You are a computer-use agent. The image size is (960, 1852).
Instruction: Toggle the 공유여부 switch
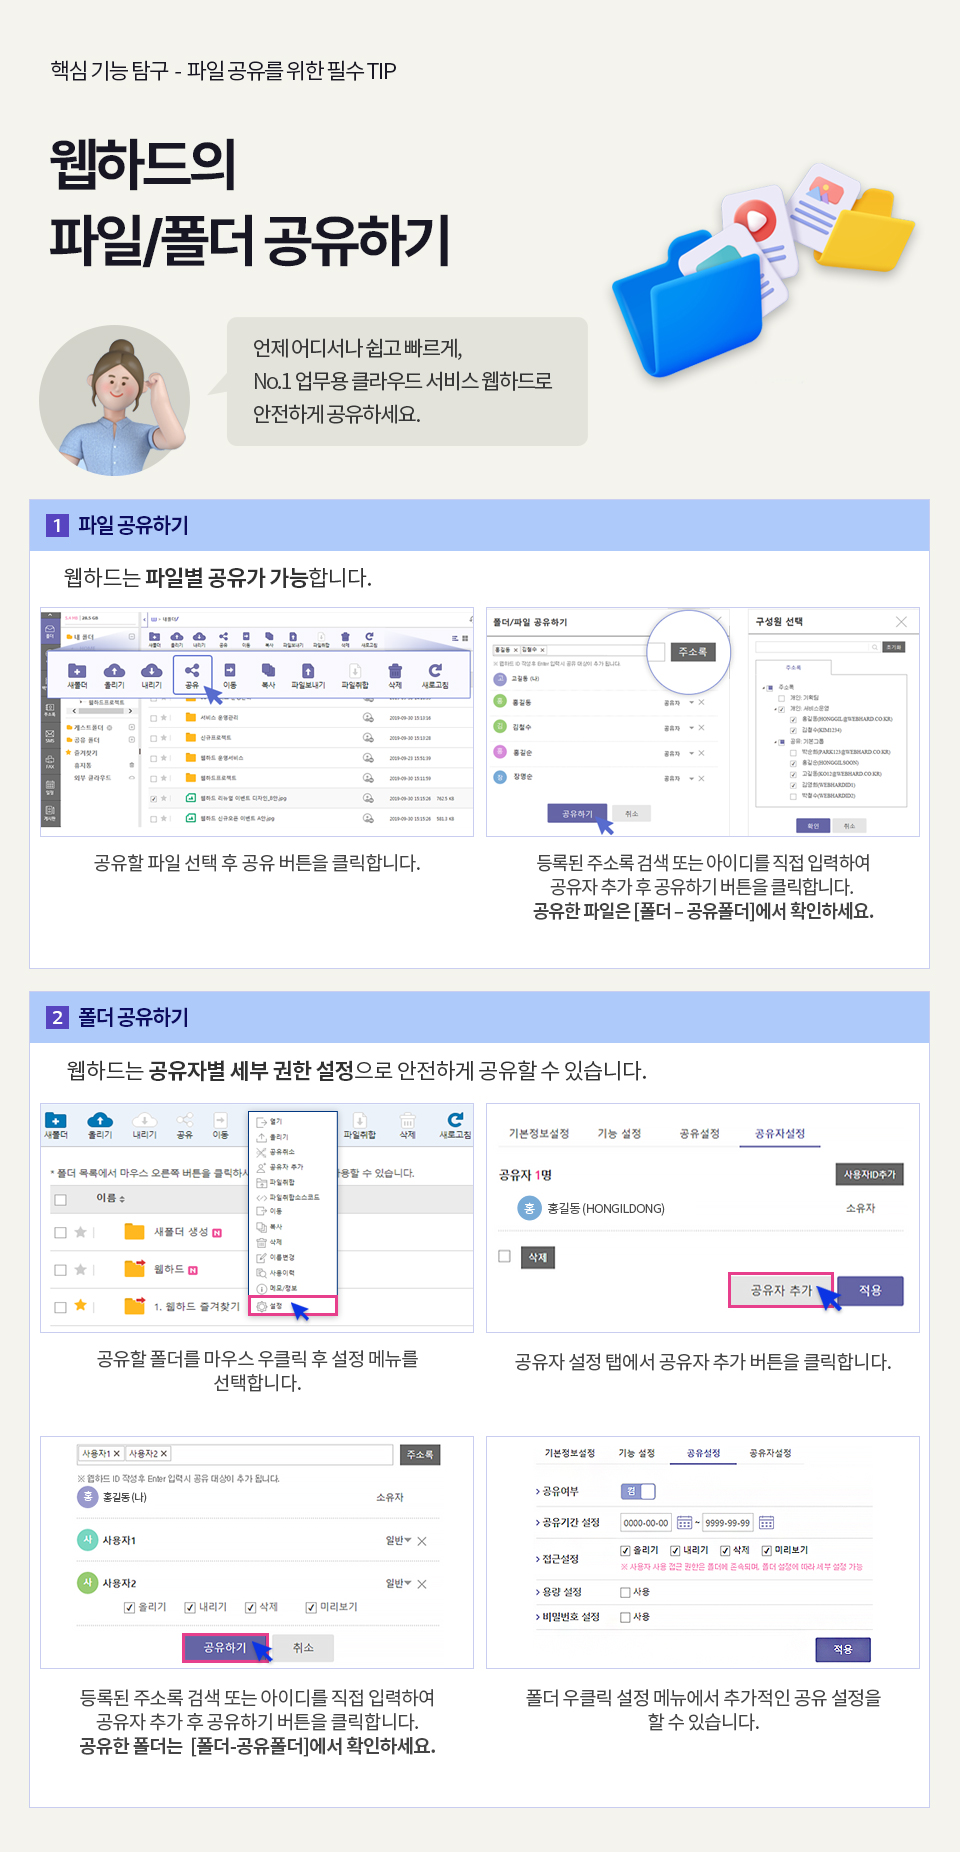(x=638, y=1491)
